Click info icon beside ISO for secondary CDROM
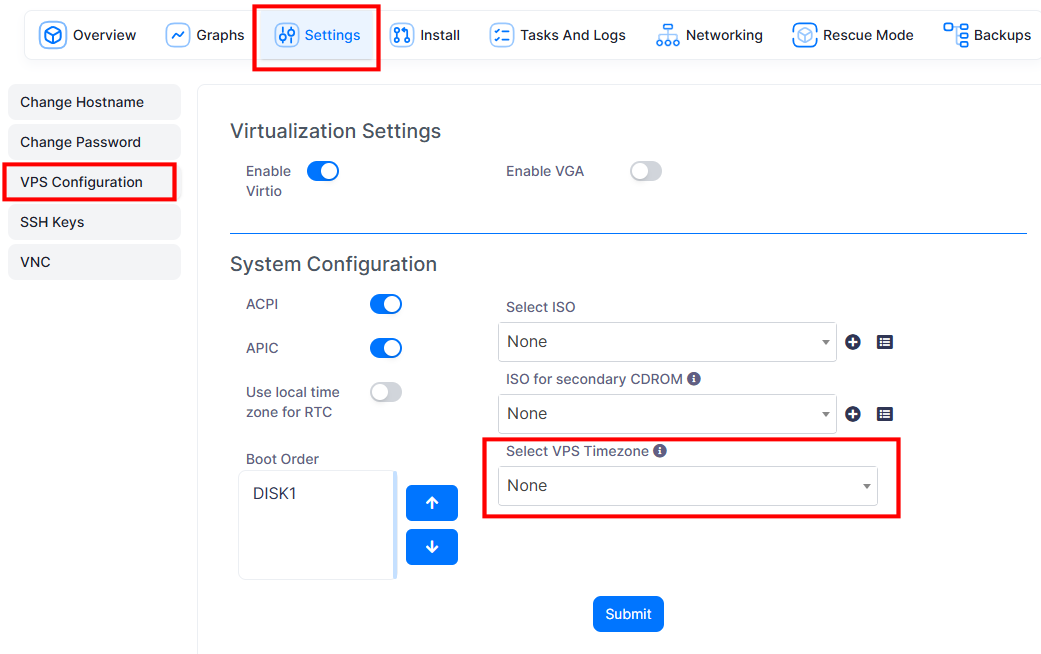Image resolution: width=1041 pixels, height=654 pixels. (694, 379)
